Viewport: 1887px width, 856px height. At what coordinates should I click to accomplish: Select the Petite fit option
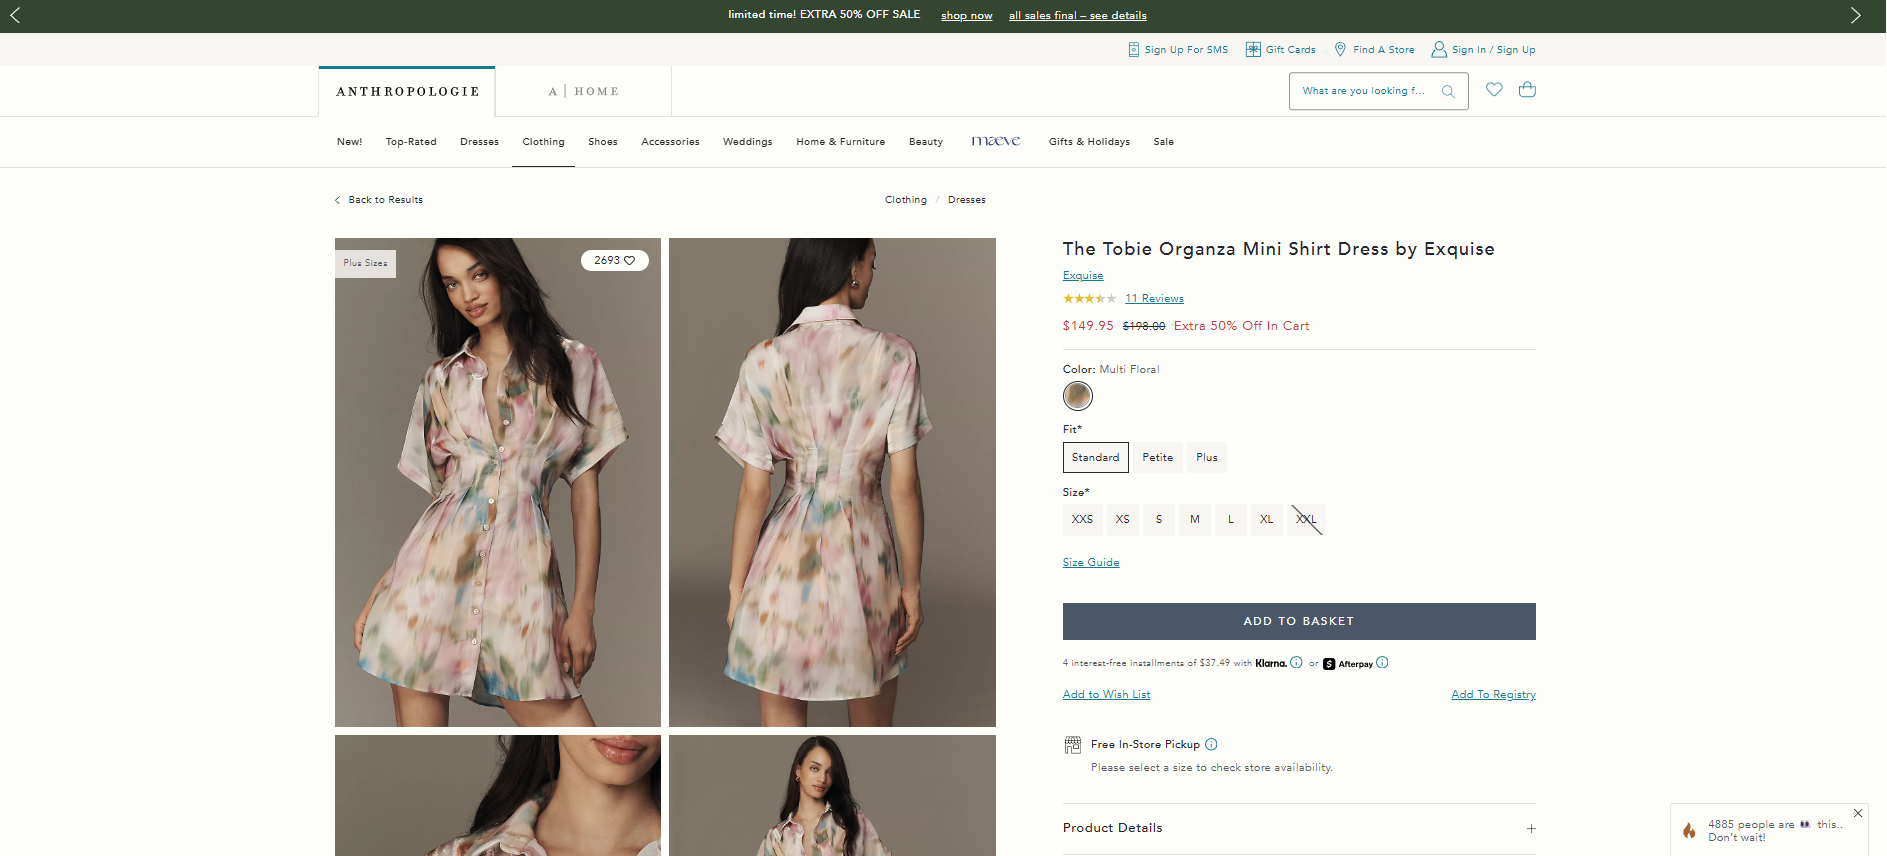pos(1158,457)
